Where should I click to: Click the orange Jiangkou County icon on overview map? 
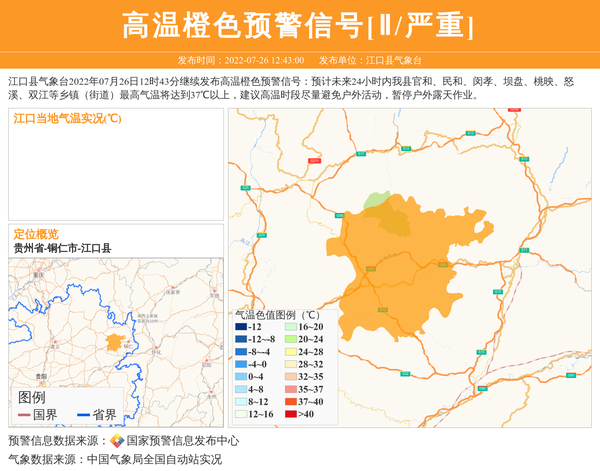[115, 343]
